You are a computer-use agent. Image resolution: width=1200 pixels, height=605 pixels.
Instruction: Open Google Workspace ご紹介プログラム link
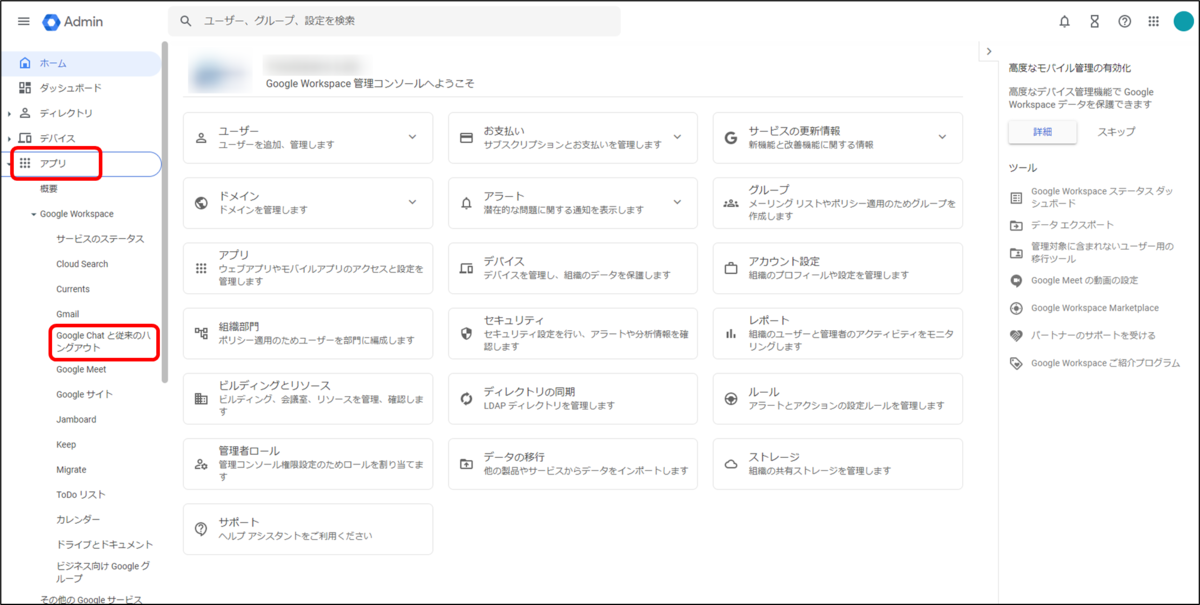[1105, 363]
